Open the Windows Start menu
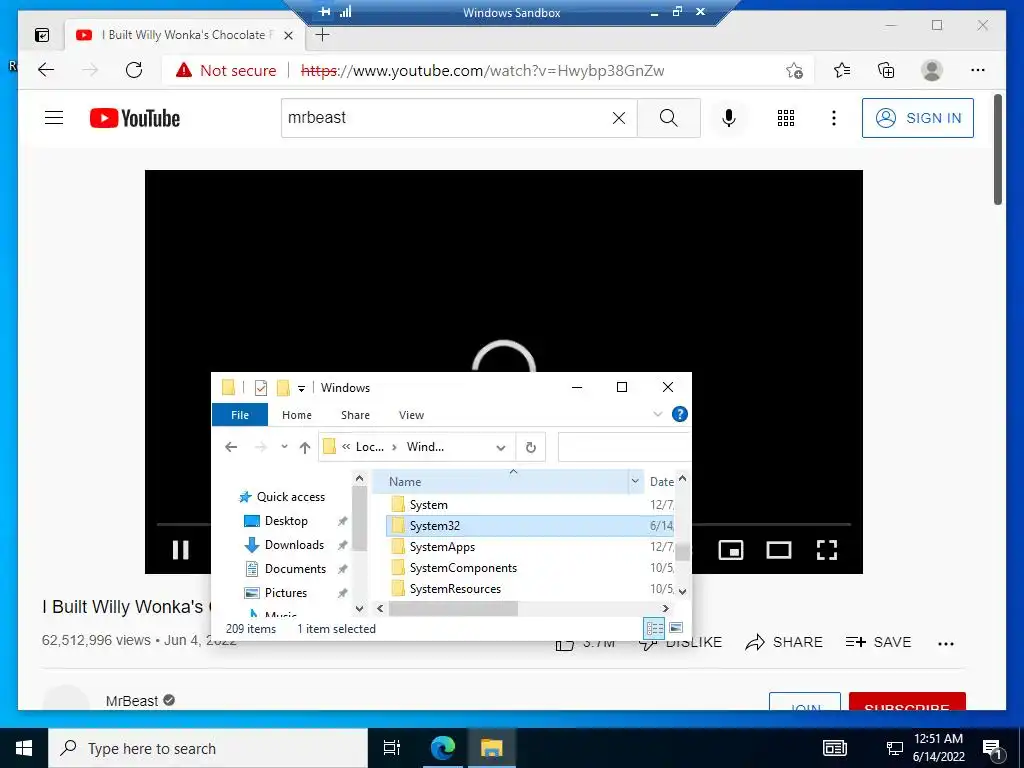Screen dimensions: 1024x768 (24, 748)
